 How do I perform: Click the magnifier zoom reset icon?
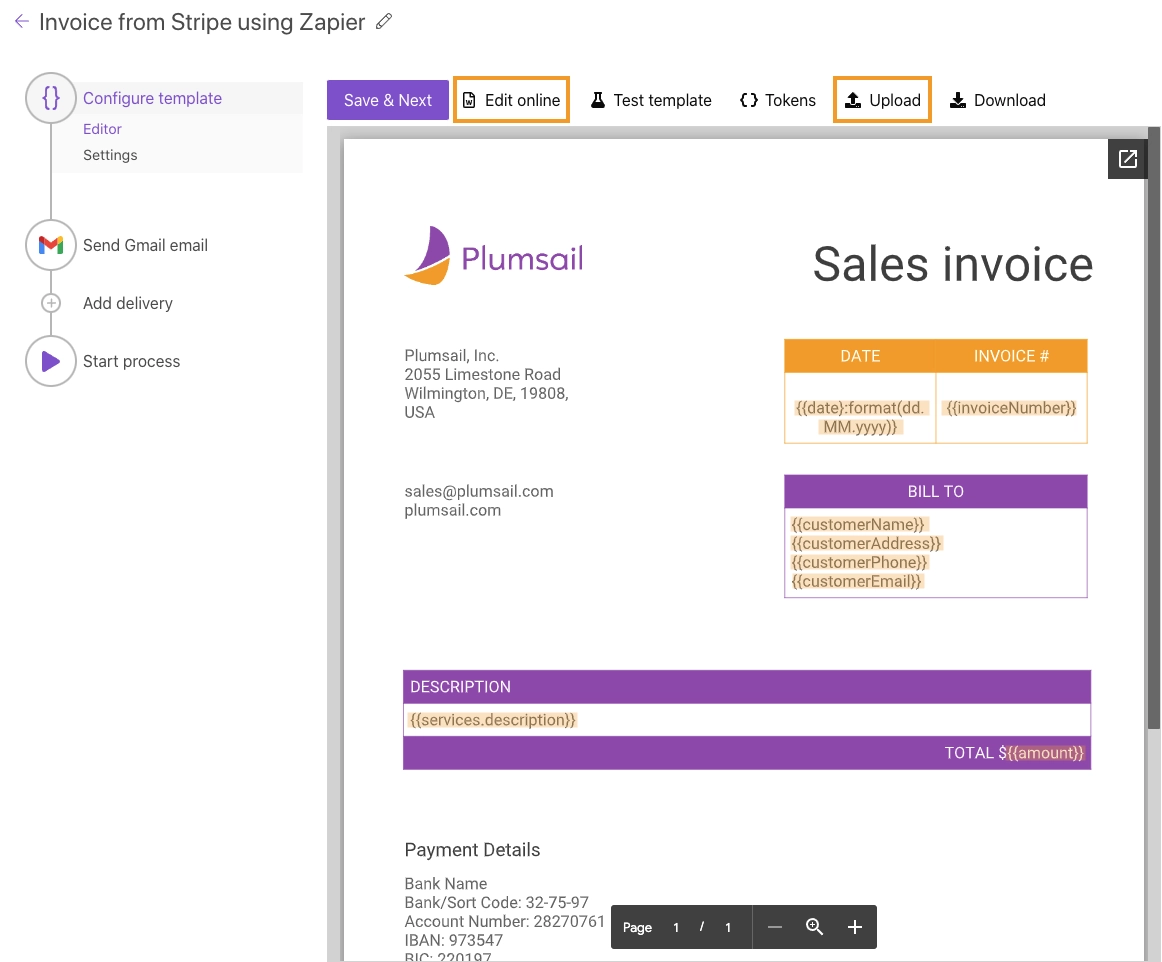(x=814, y=927)
